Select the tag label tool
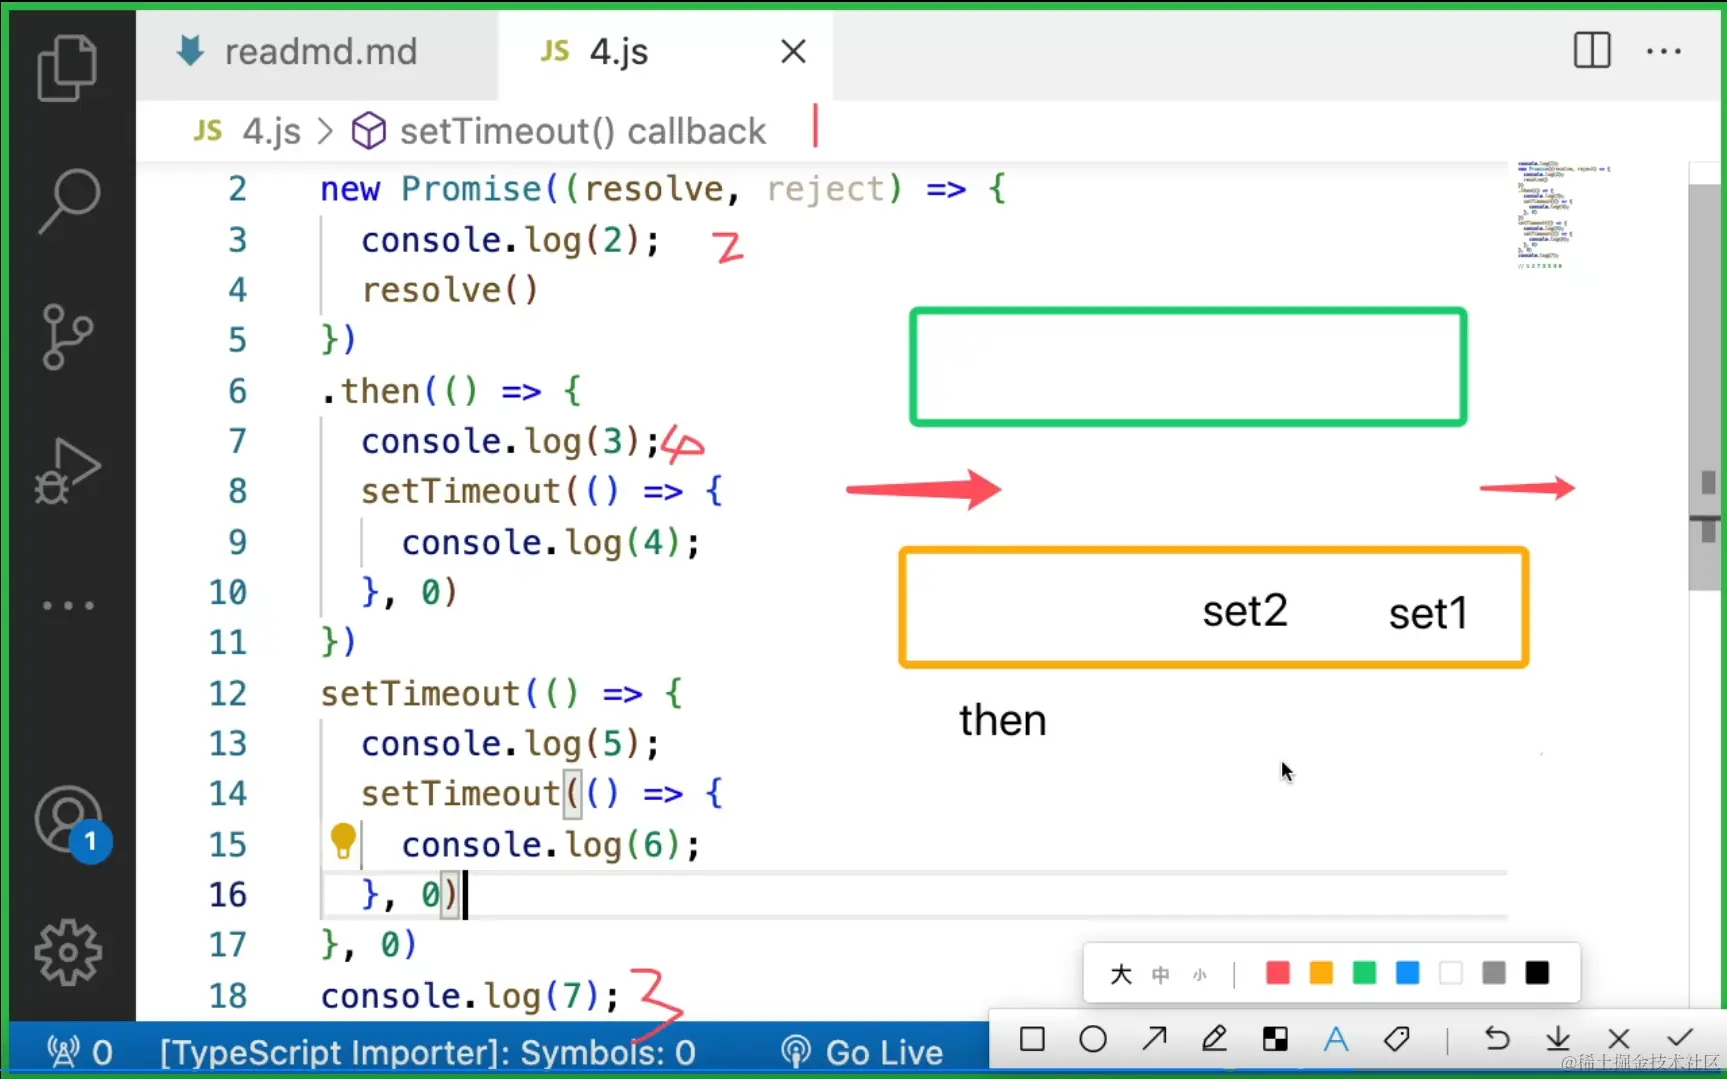The image size is (1727, 1079). click(1397, 1039)
